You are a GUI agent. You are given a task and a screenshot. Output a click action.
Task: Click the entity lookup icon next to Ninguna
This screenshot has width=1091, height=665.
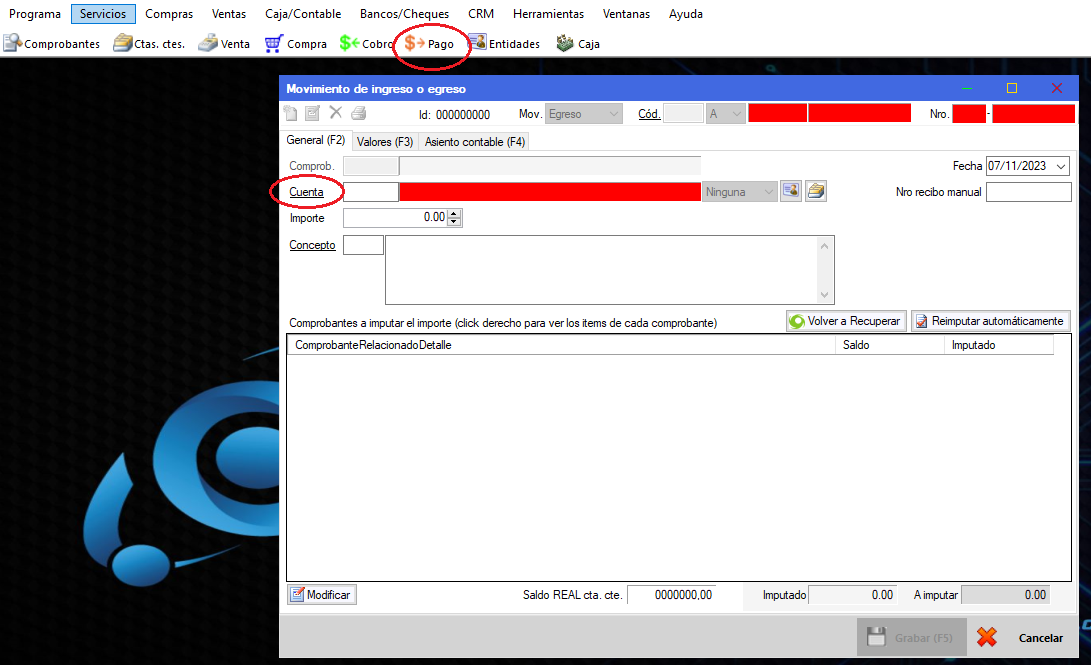791,191
